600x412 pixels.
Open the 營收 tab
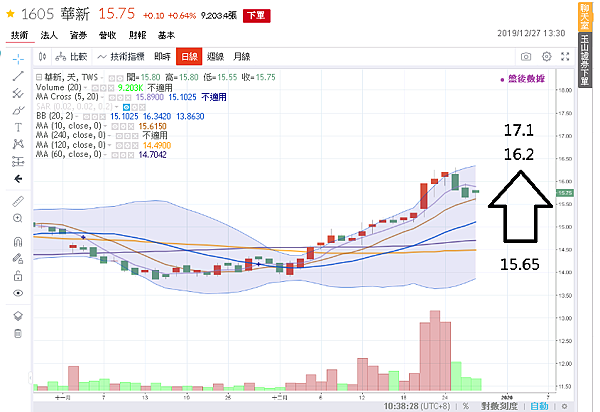[x=108, y=35]
